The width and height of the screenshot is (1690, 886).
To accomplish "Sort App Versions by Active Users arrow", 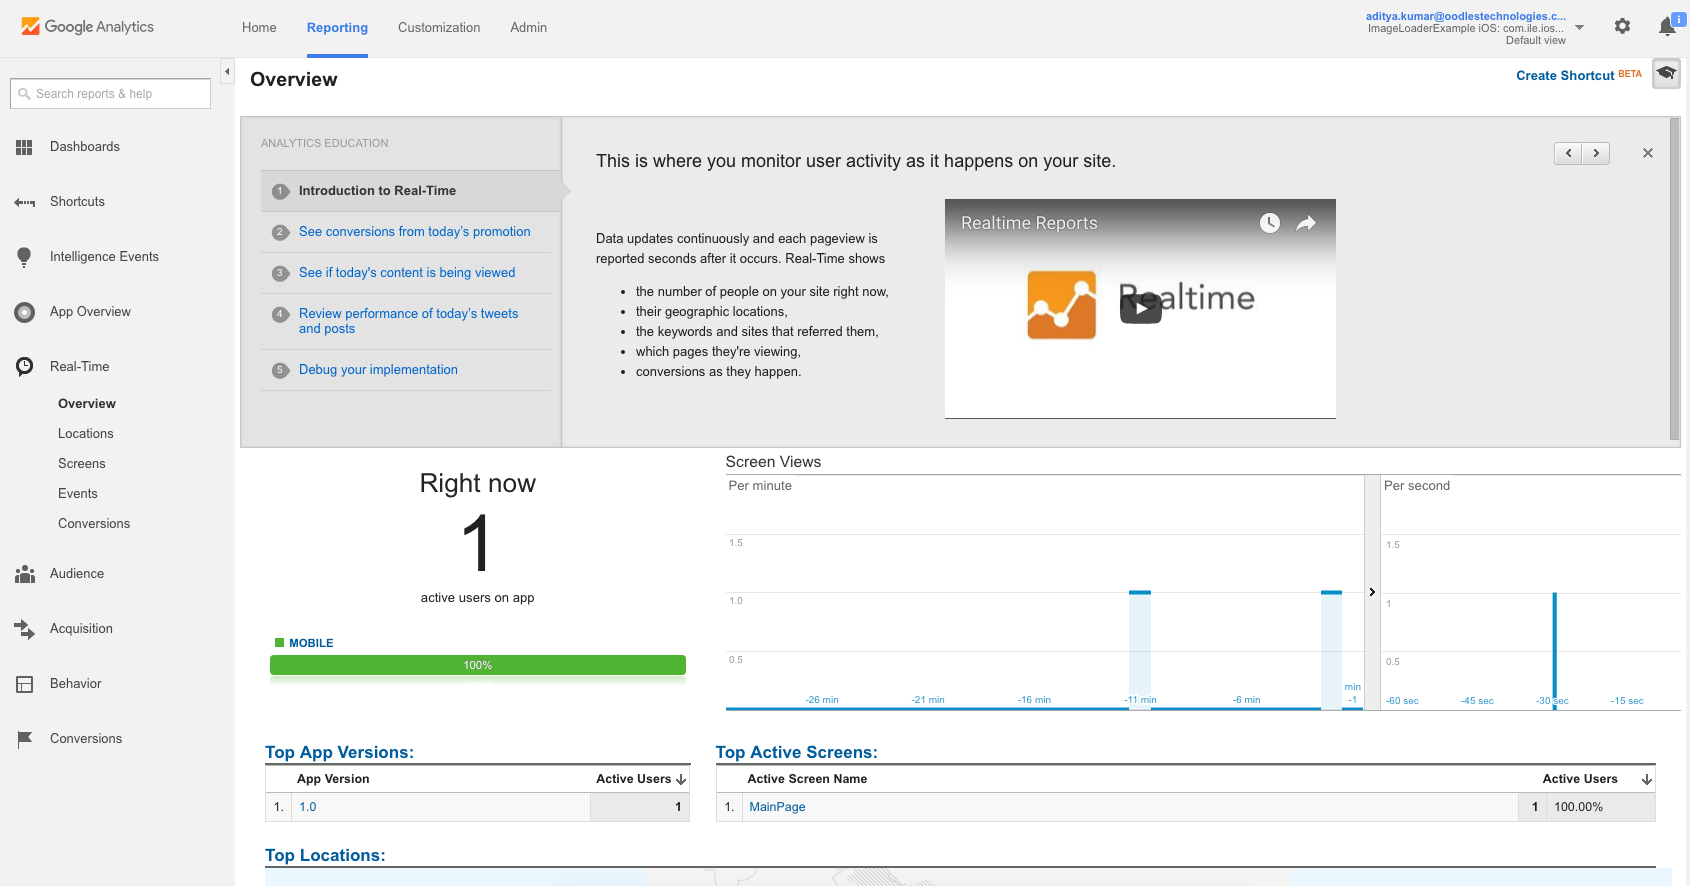I will [x=681, y=779].
